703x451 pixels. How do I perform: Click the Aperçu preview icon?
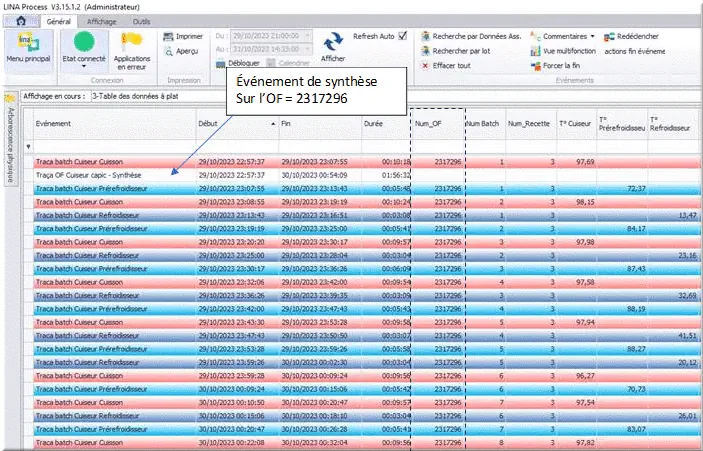(169, 52)
